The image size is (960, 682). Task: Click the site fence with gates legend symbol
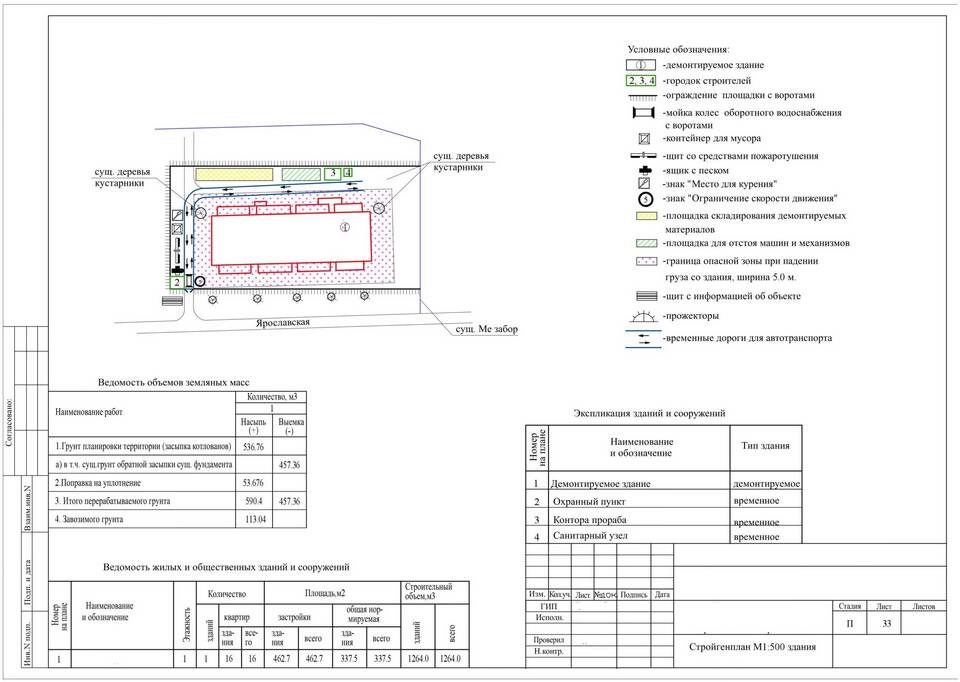click(x=645, y=96)
